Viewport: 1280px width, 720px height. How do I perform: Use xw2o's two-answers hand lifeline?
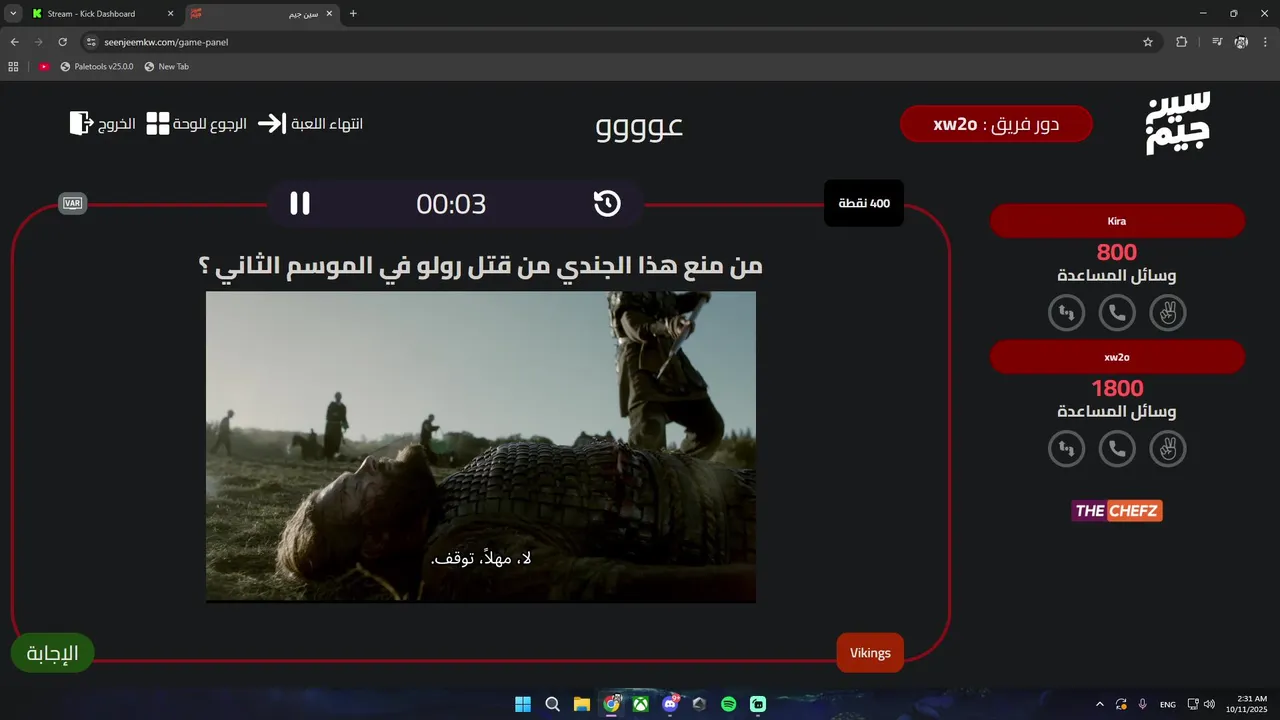coord(1167,449)
